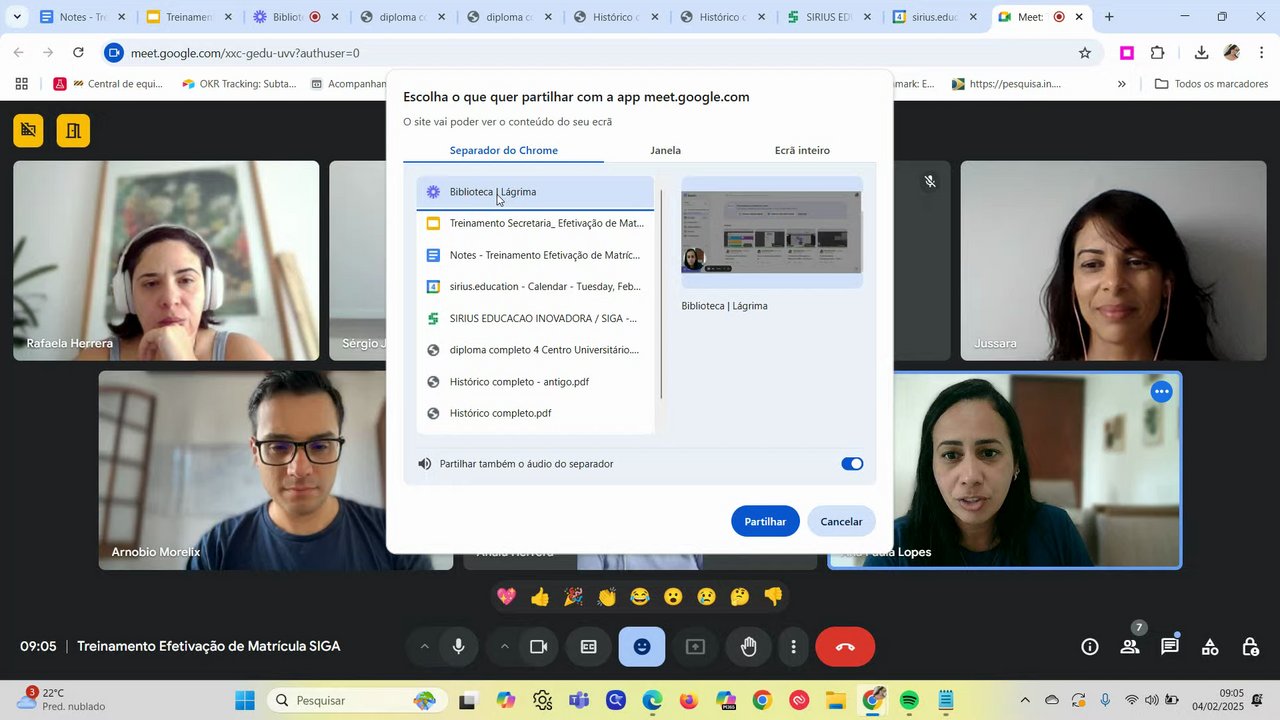
Task: Show the participants people panel
Action: tap(1130, 647)
